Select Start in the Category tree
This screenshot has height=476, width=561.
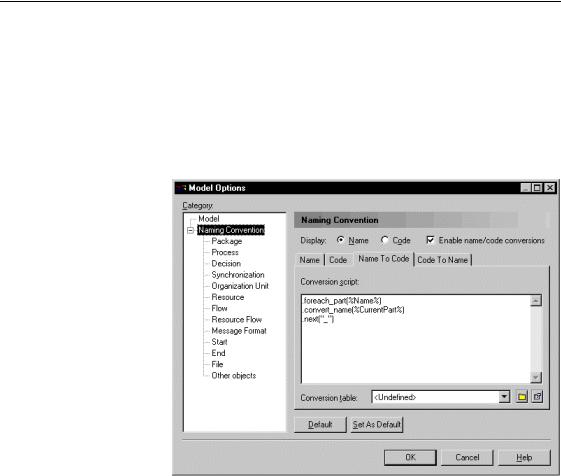click(219, 342)
